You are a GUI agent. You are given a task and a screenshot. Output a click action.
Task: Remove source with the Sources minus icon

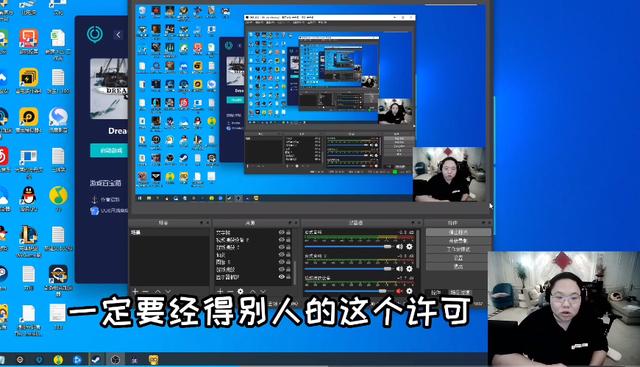coord(230,291)
